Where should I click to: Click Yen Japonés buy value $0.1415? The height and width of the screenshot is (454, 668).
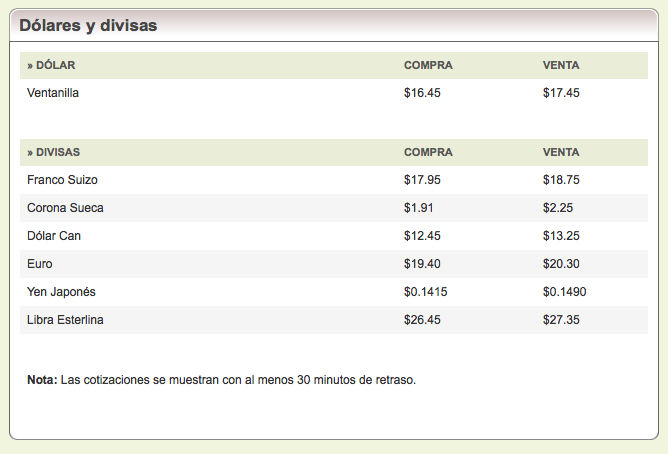pos(425,291)
